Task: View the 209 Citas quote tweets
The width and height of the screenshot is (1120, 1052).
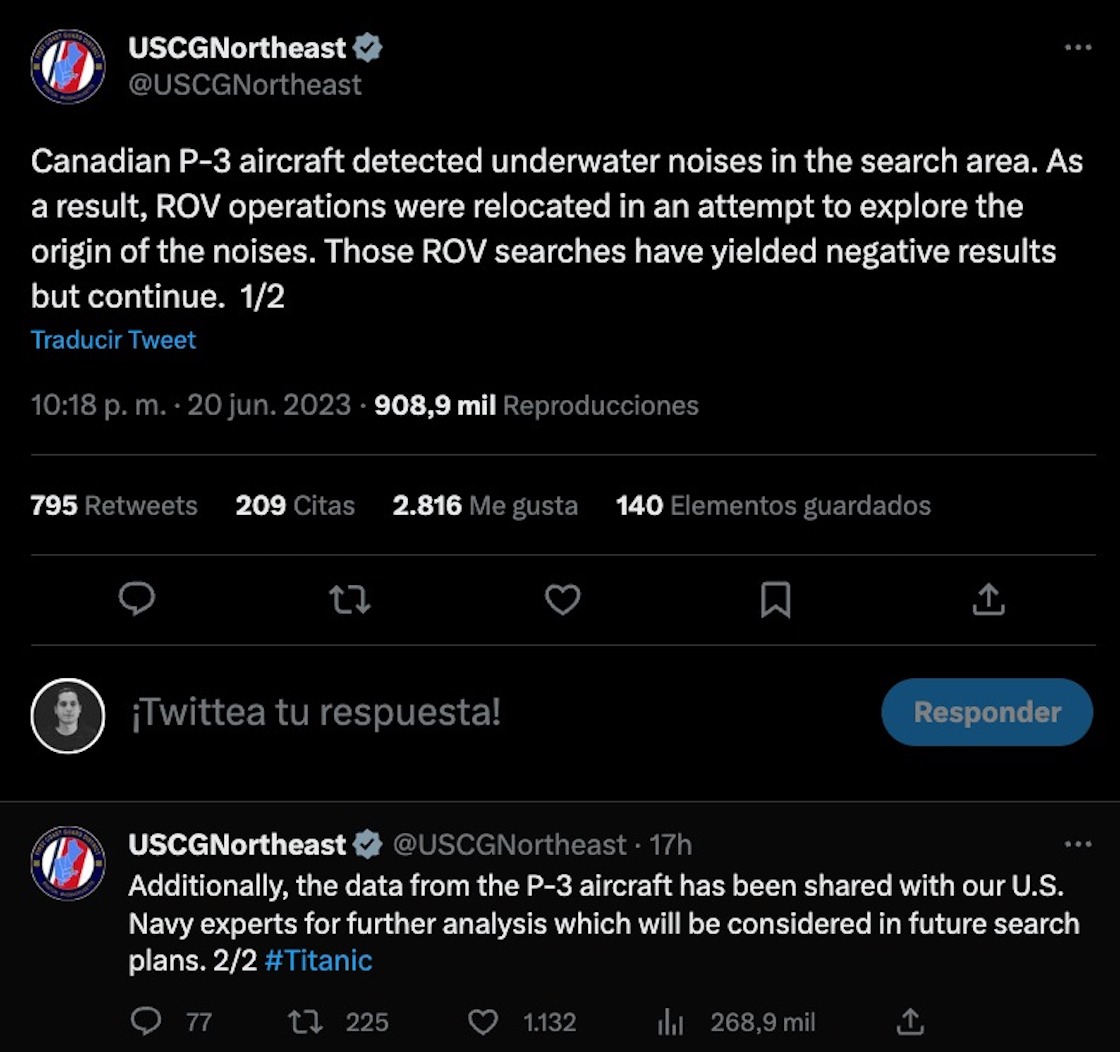Action: coord(295,506)
